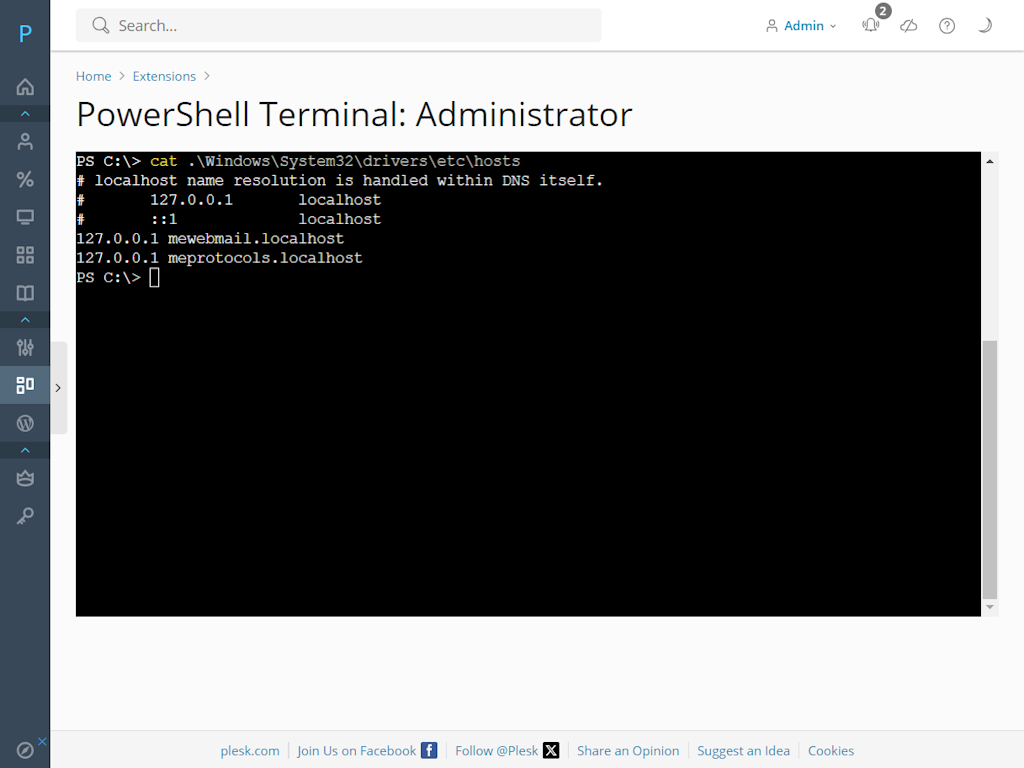Open the Clients section in the sidebar
Image resolution: width=1024 pixels, height=768 pixels.
24,141
